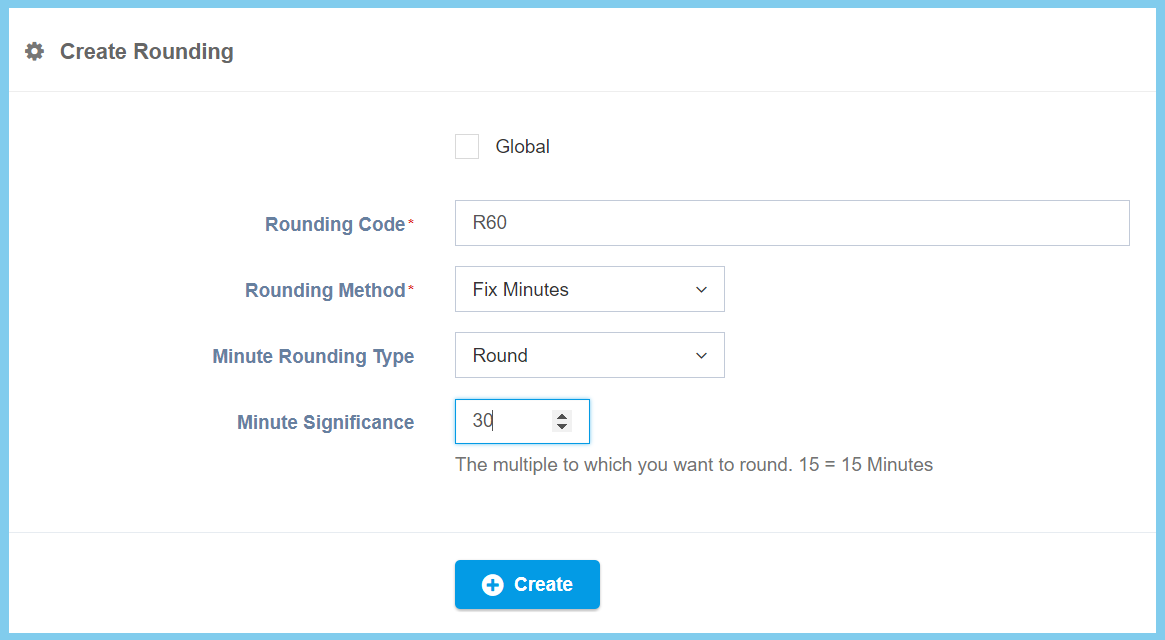Screen dimensions: 1165x640
Task: Focus the Rounding Code field containing R60
Action: tap(791, 223)
